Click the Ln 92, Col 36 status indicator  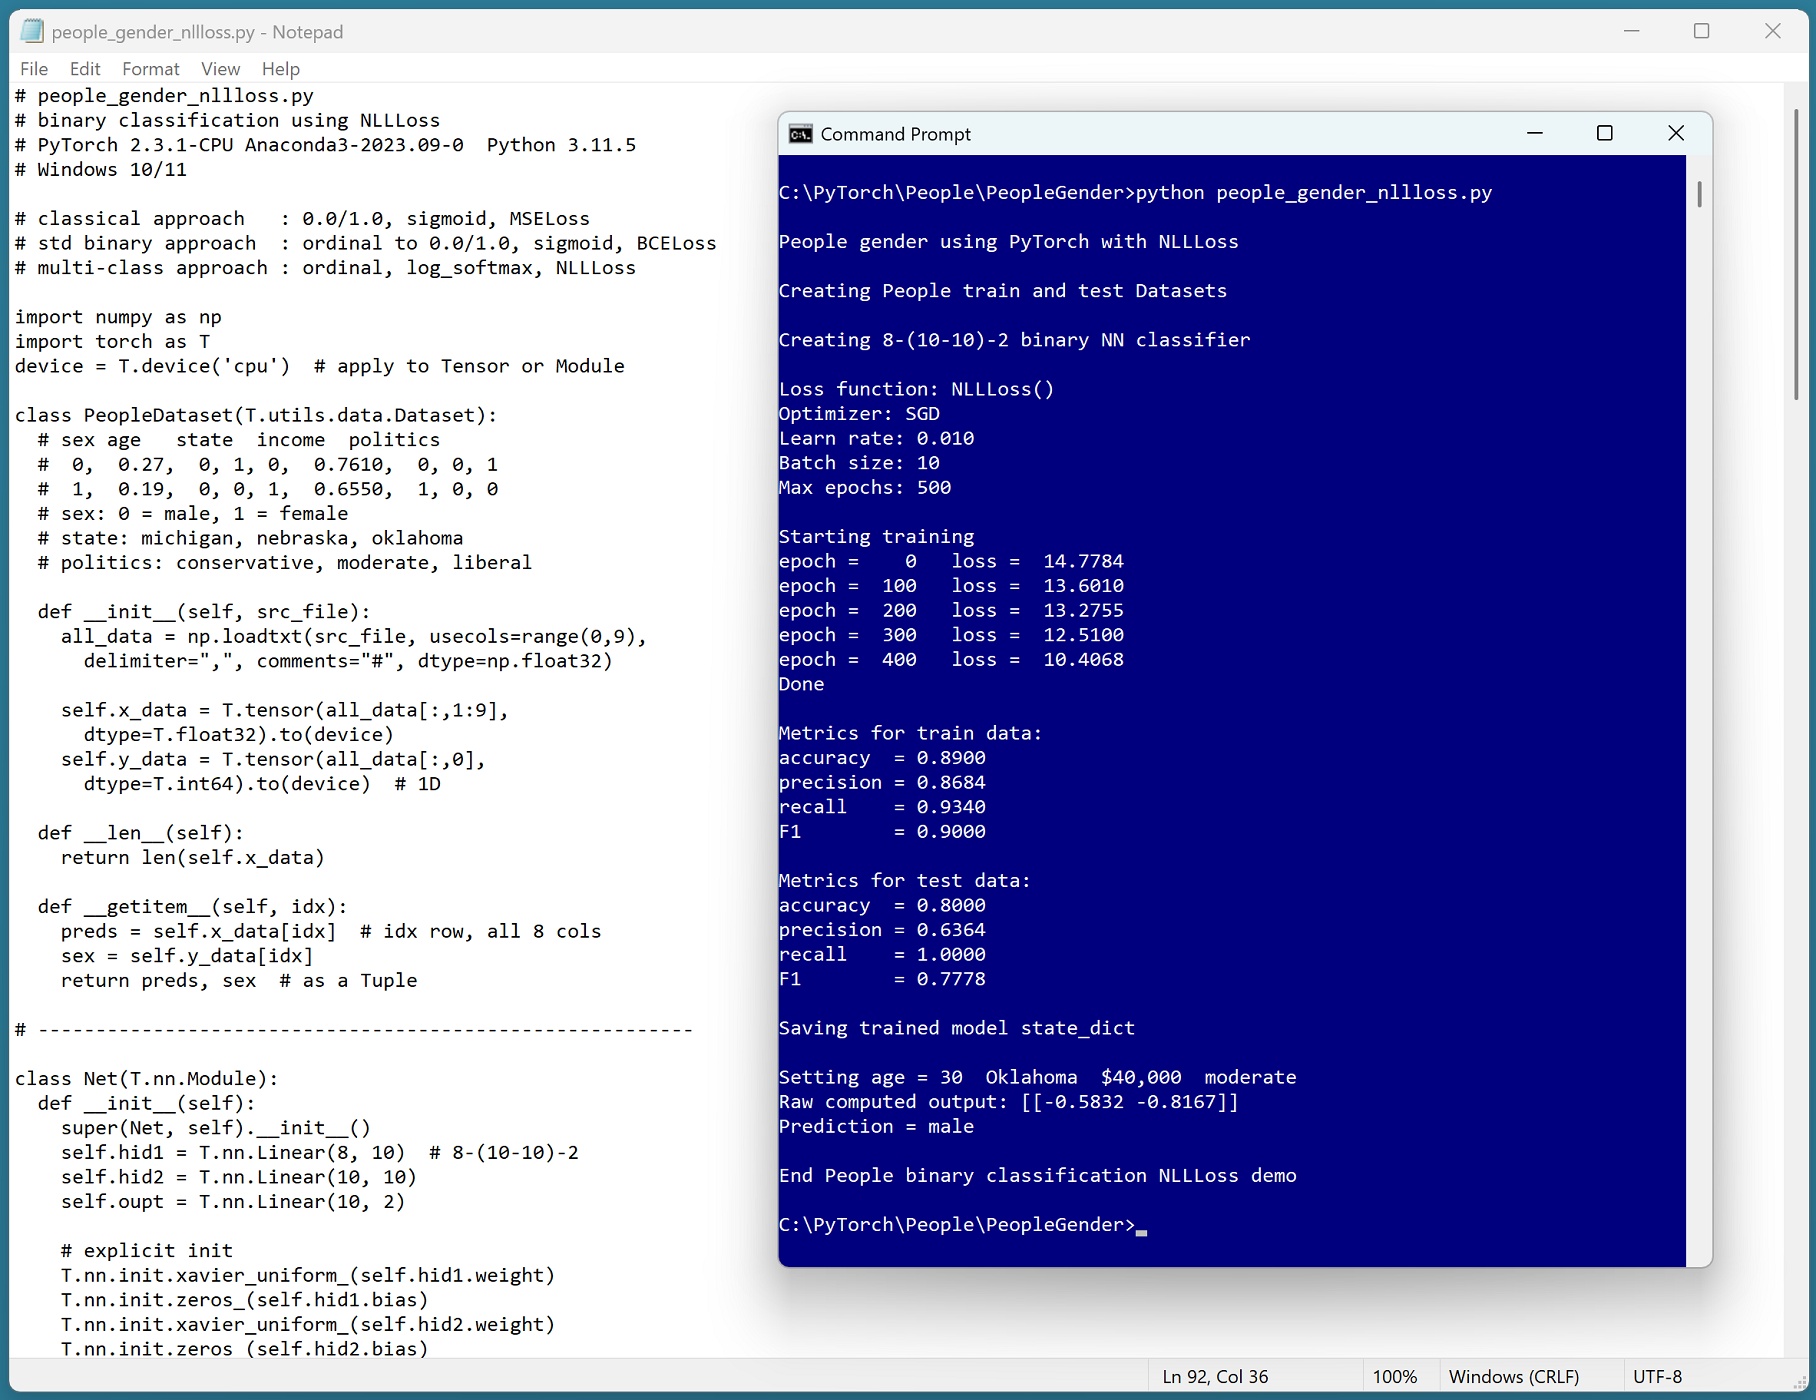click(x=1215, y=1377)
